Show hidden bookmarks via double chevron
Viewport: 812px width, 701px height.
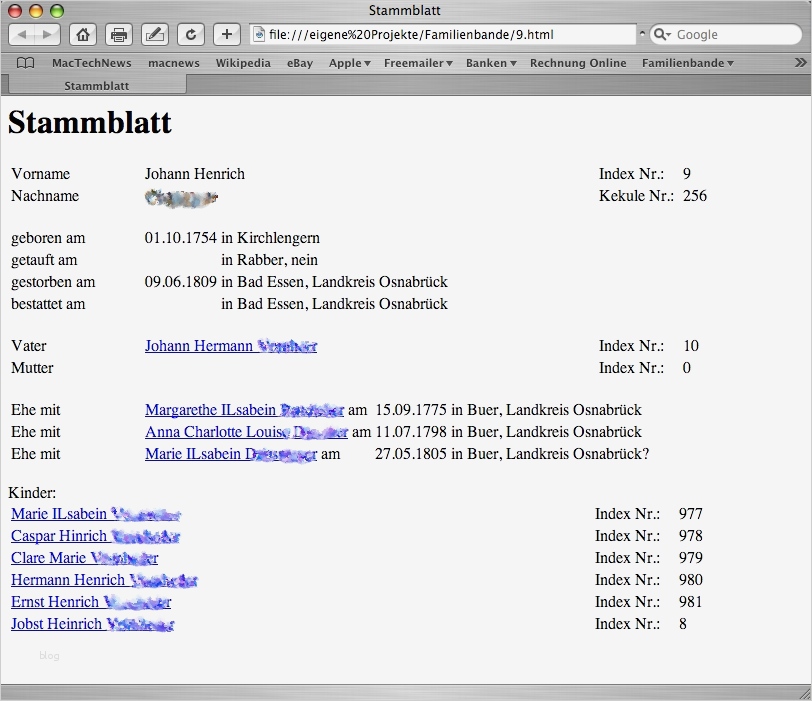[800, 63]
